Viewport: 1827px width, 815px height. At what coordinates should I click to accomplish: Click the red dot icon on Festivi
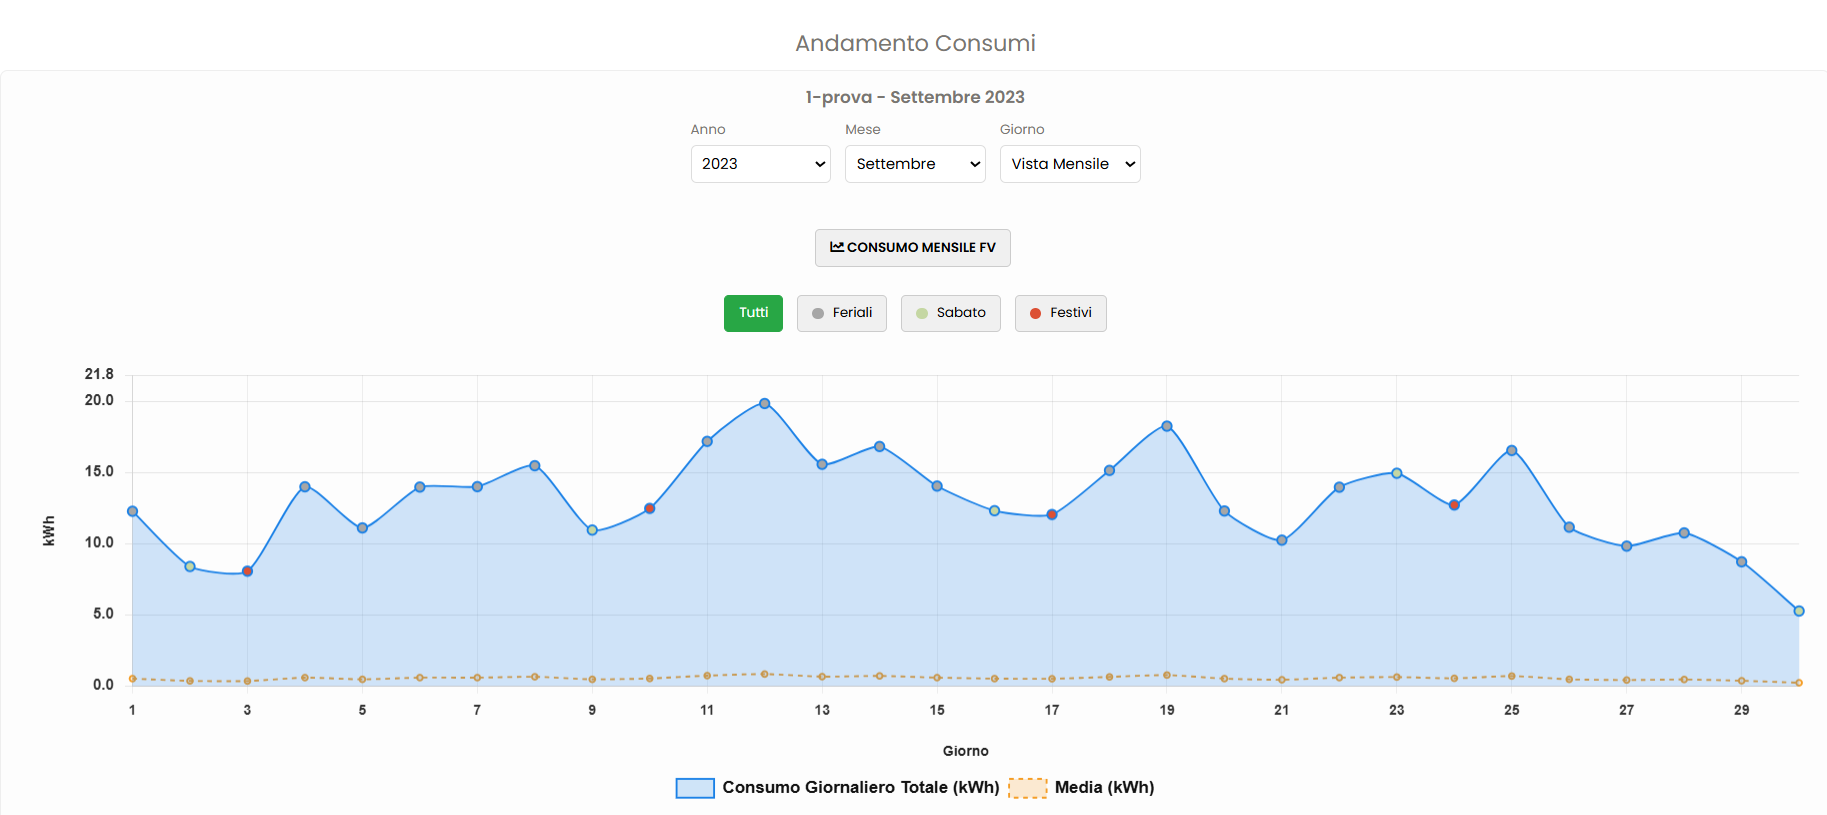click(1035, 313)
